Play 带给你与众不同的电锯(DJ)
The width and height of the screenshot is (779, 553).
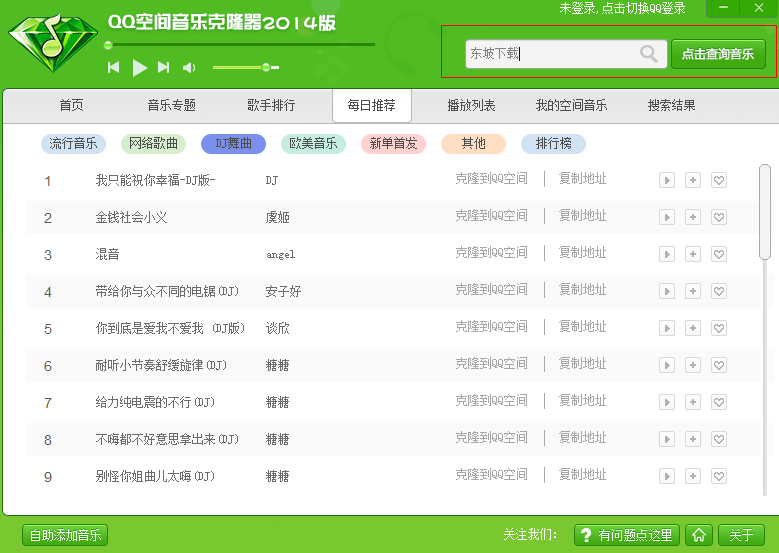coord(667,291)
